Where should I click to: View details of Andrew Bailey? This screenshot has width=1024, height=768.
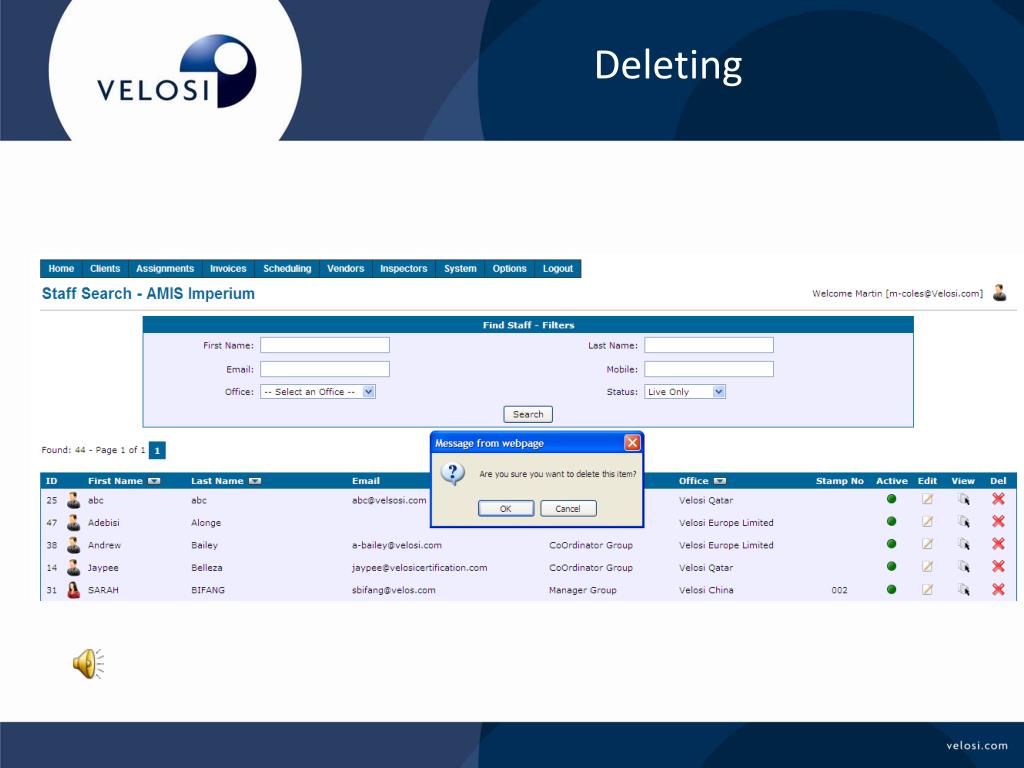[x=963, y=544]
